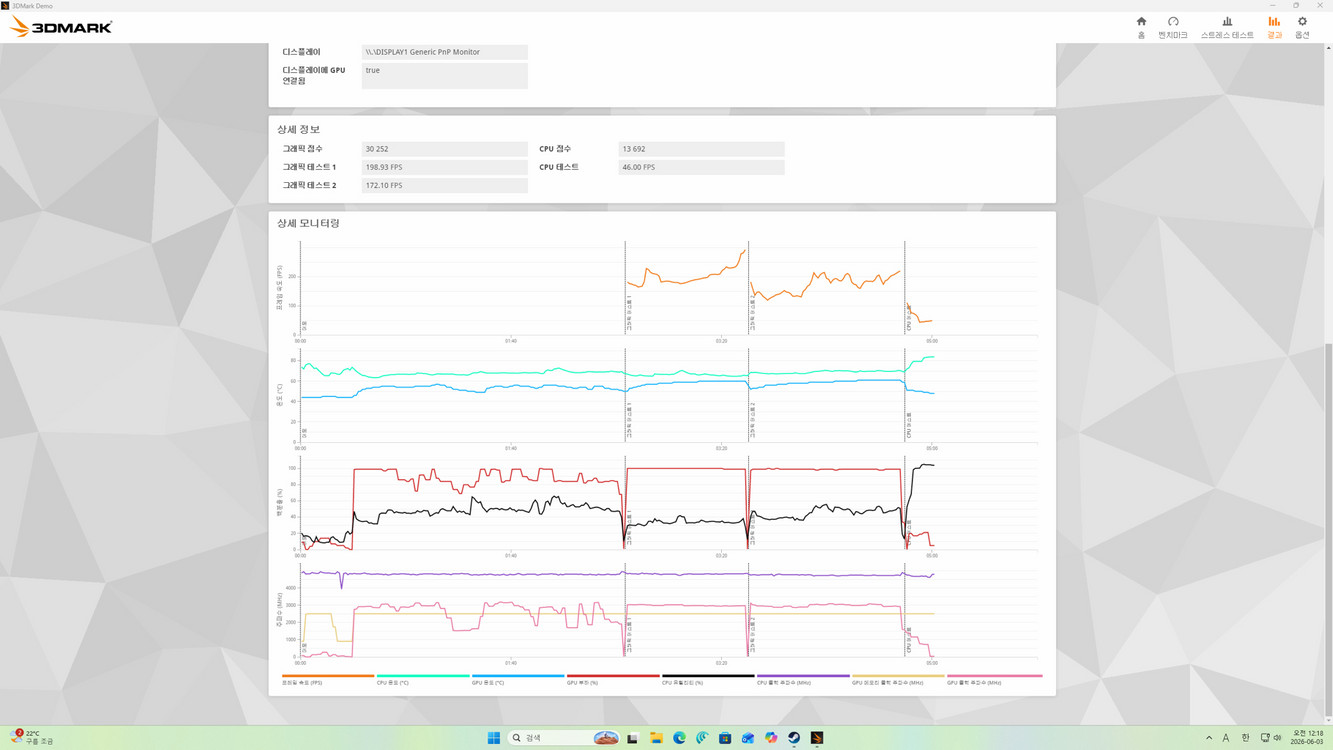This screenshot has width=1333, height=750.
Task: Open Microsoft Edge from the taskbar
Action: [x=679, y=738]
